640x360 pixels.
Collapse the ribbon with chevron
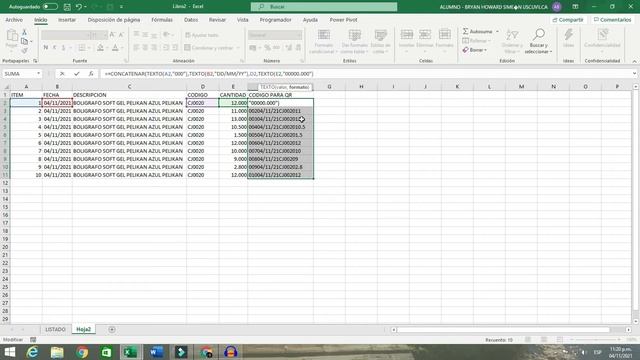(x=634, y=61)
